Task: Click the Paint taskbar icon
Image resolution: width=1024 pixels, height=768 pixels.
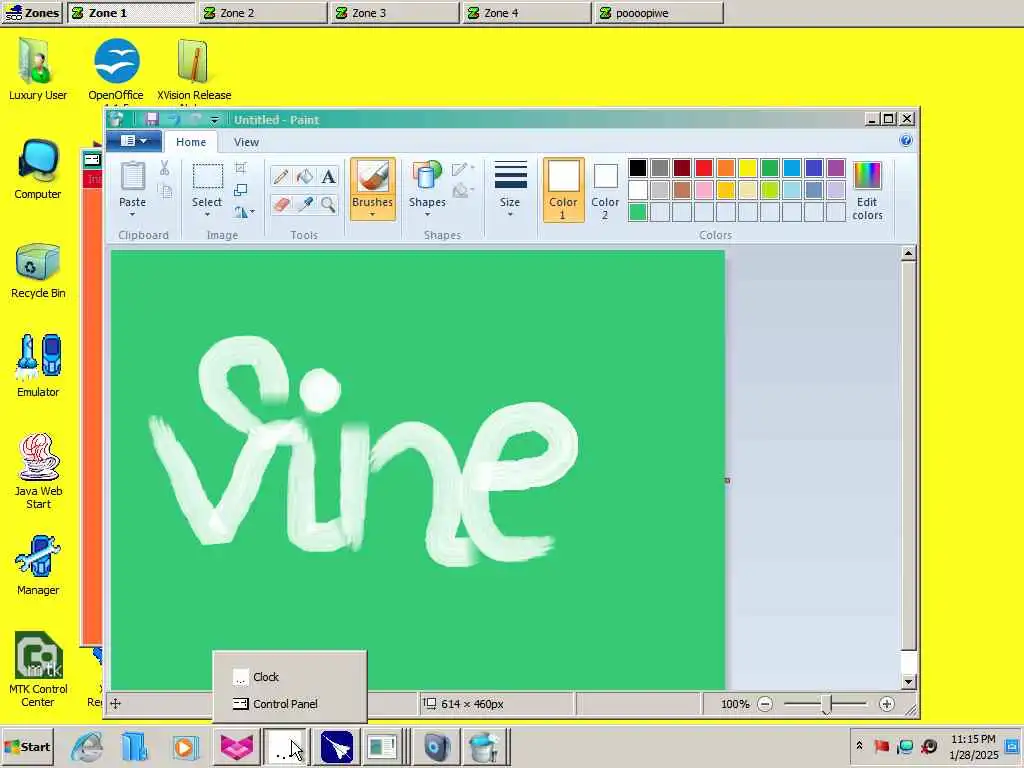Action: pos(485,747)
